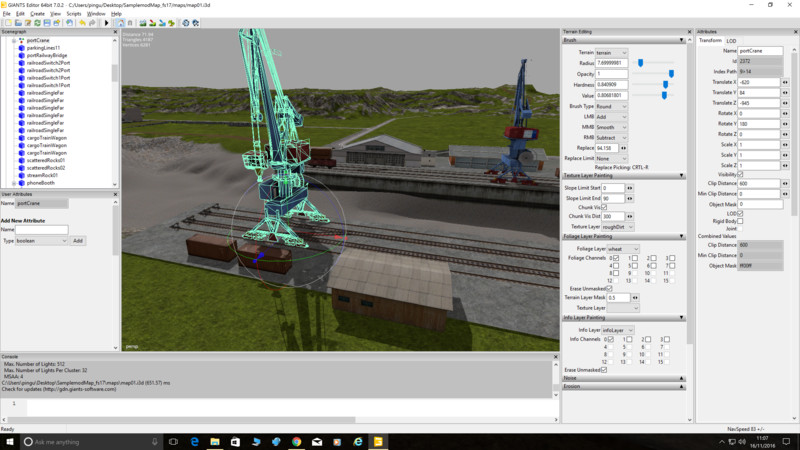Toggle Info Channel 0 checkbox
Screen dimensions: 800x450
(x=610, y=339)
